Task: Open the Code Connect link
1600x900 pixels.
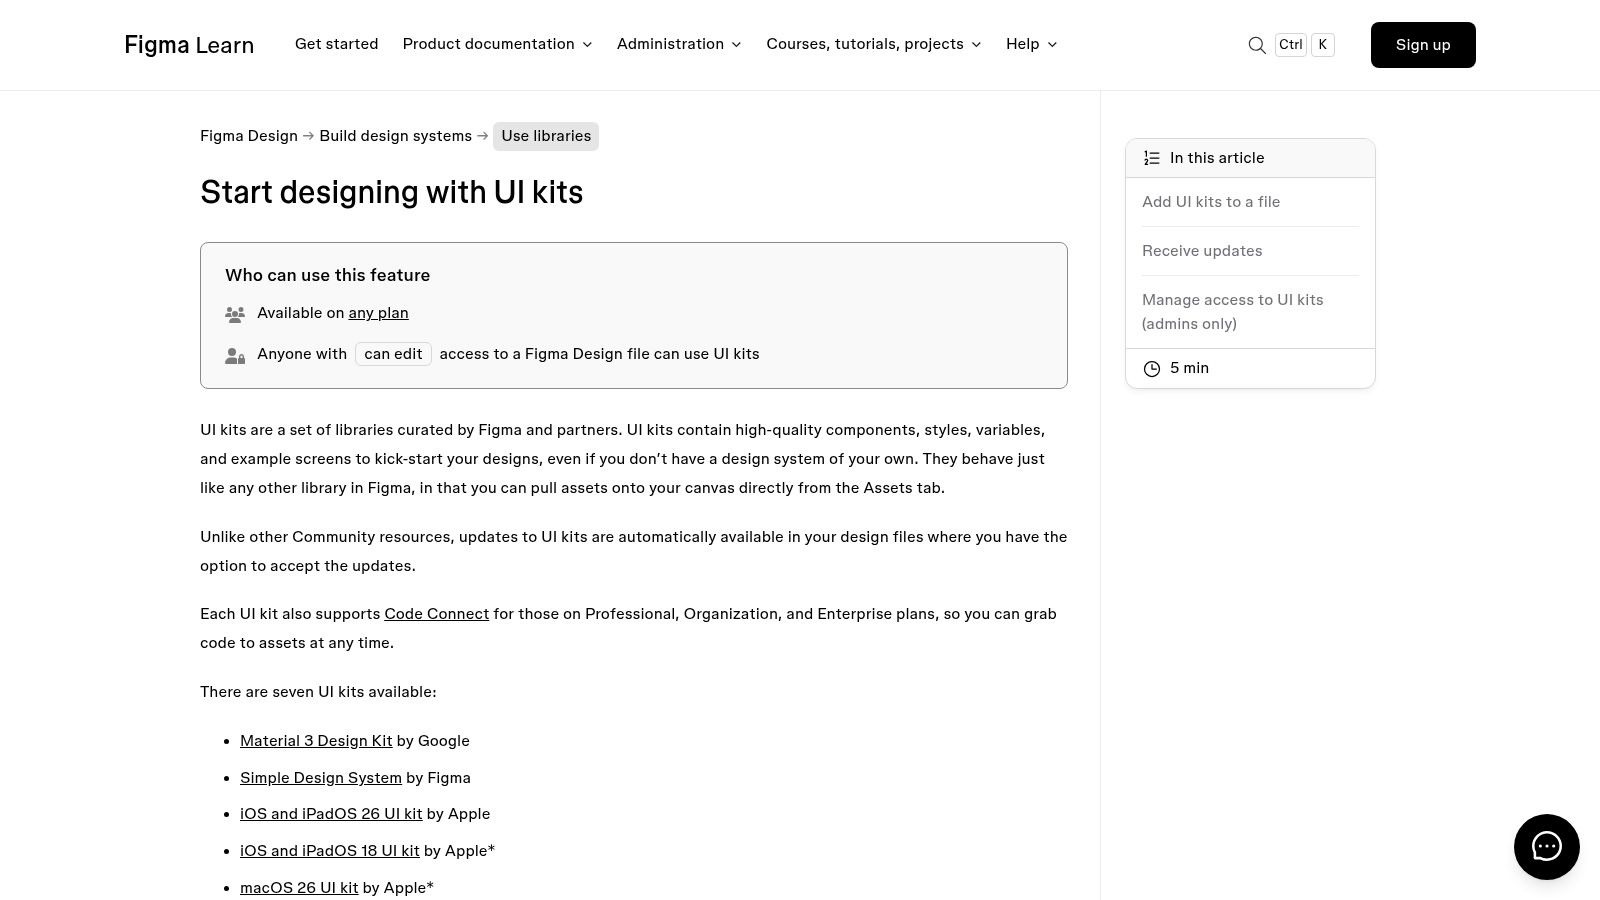Action: tap(436, 614)
